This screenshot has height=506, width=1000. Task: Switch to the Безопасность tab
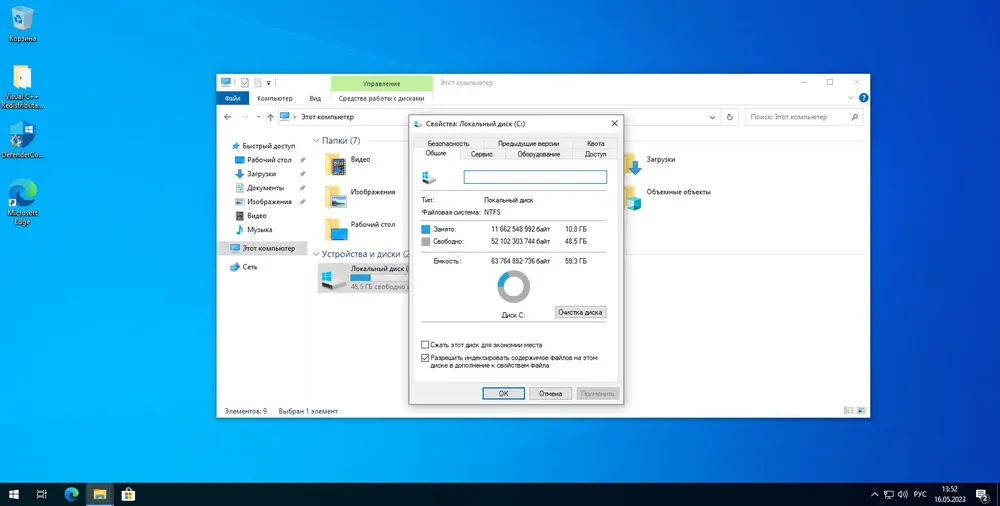click(448, 144)
